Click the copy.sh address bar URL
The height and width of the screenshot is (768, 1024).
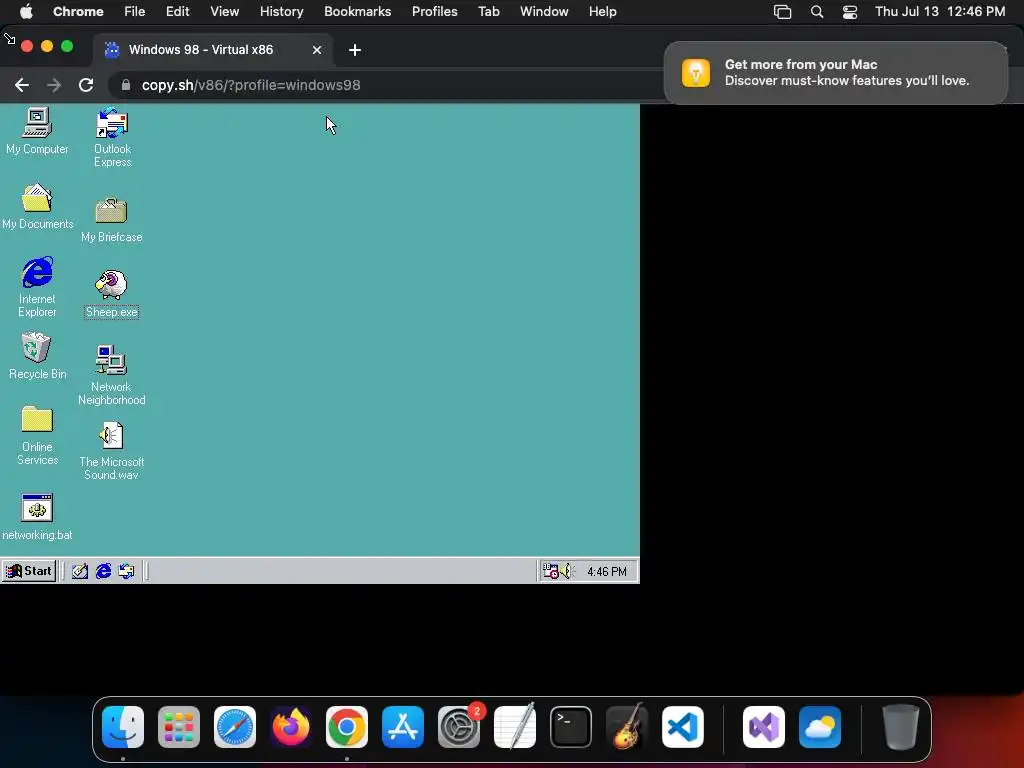(251, 85)
